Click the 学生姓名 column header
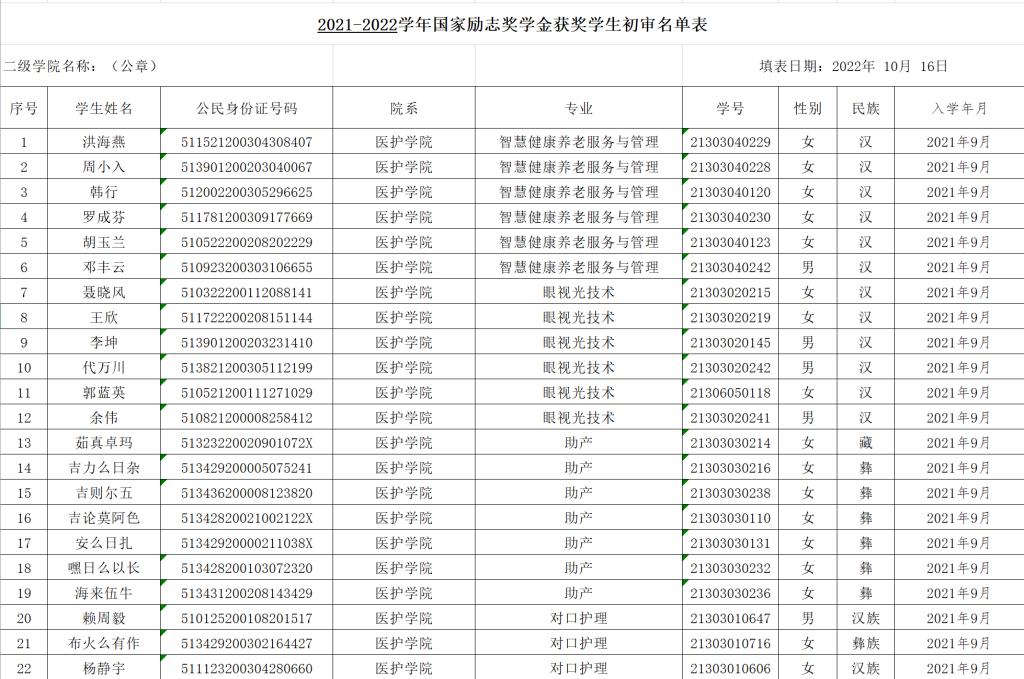The width and height of the screenshot is (1024, 679). click(104, 108)
